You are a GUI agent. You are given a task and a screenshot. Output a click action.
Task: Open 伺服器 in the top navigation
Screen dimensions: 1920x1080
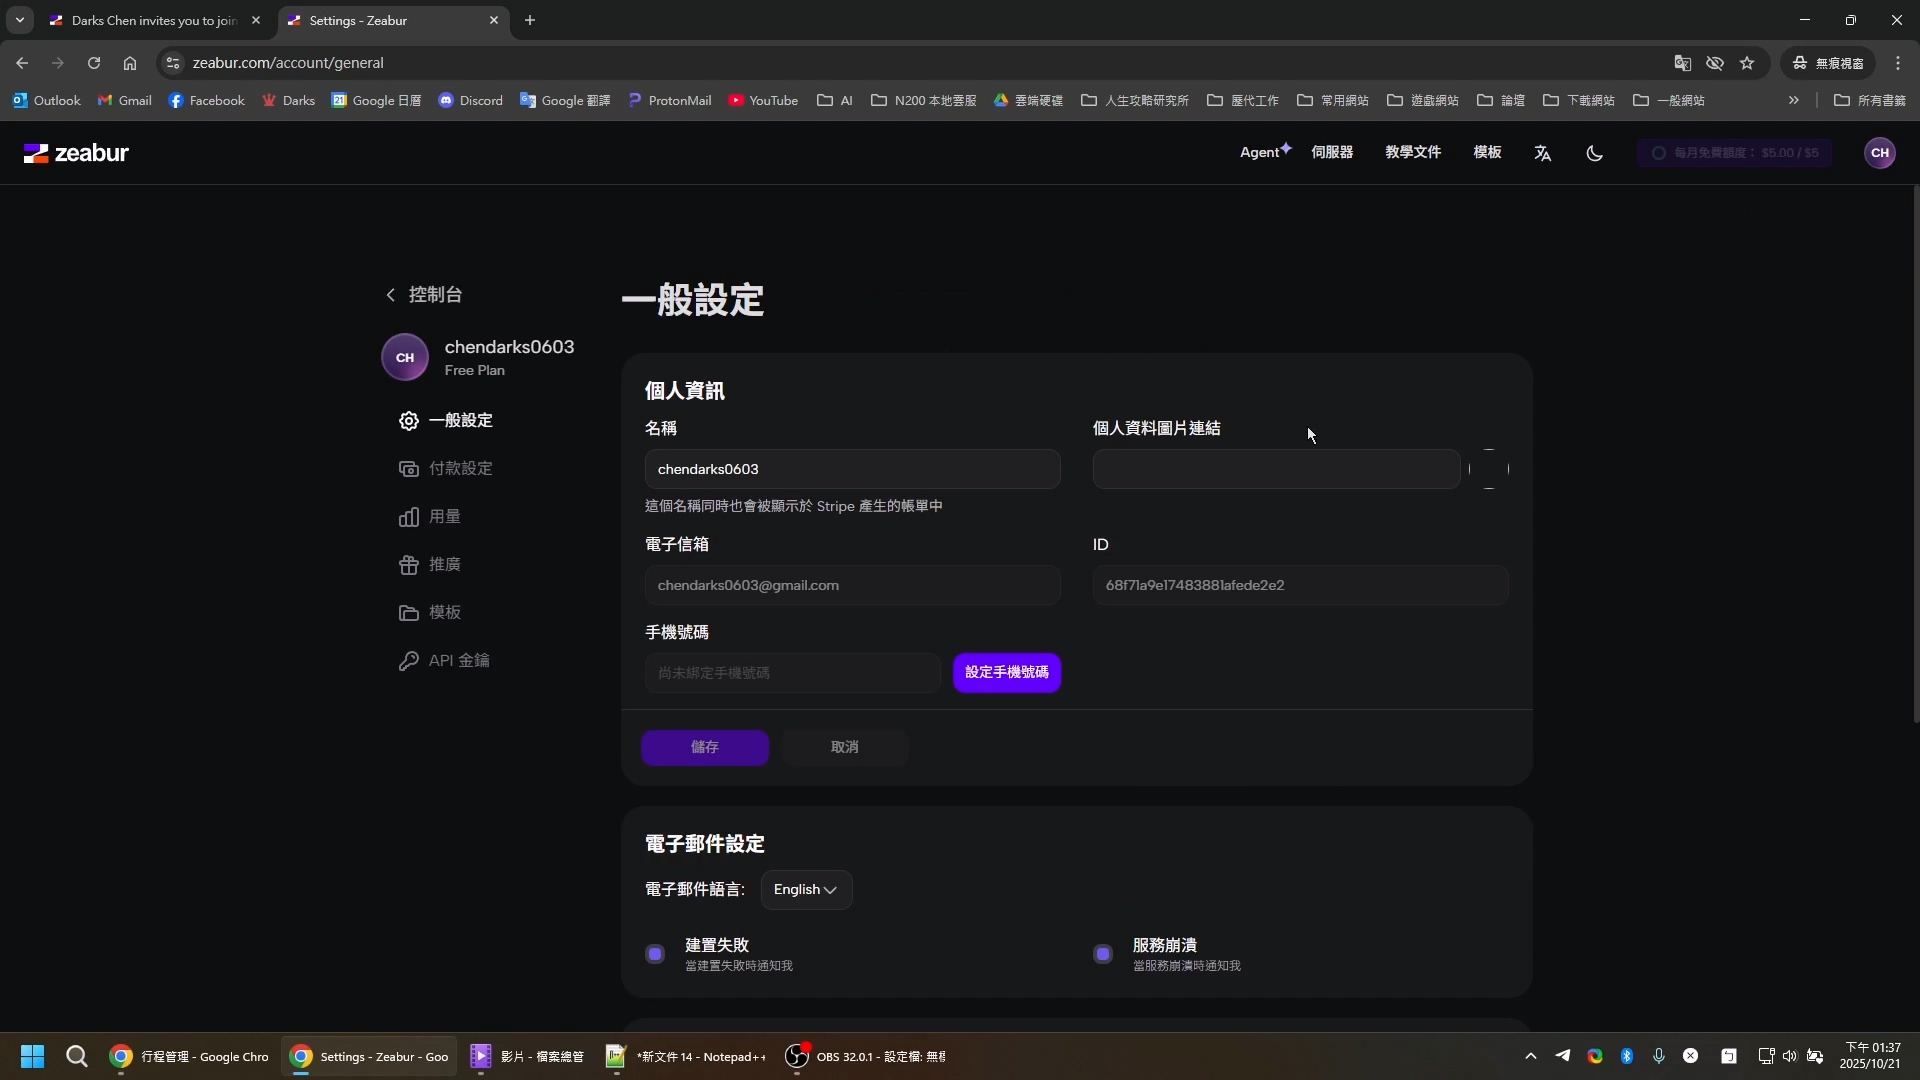coord(1331,153)
